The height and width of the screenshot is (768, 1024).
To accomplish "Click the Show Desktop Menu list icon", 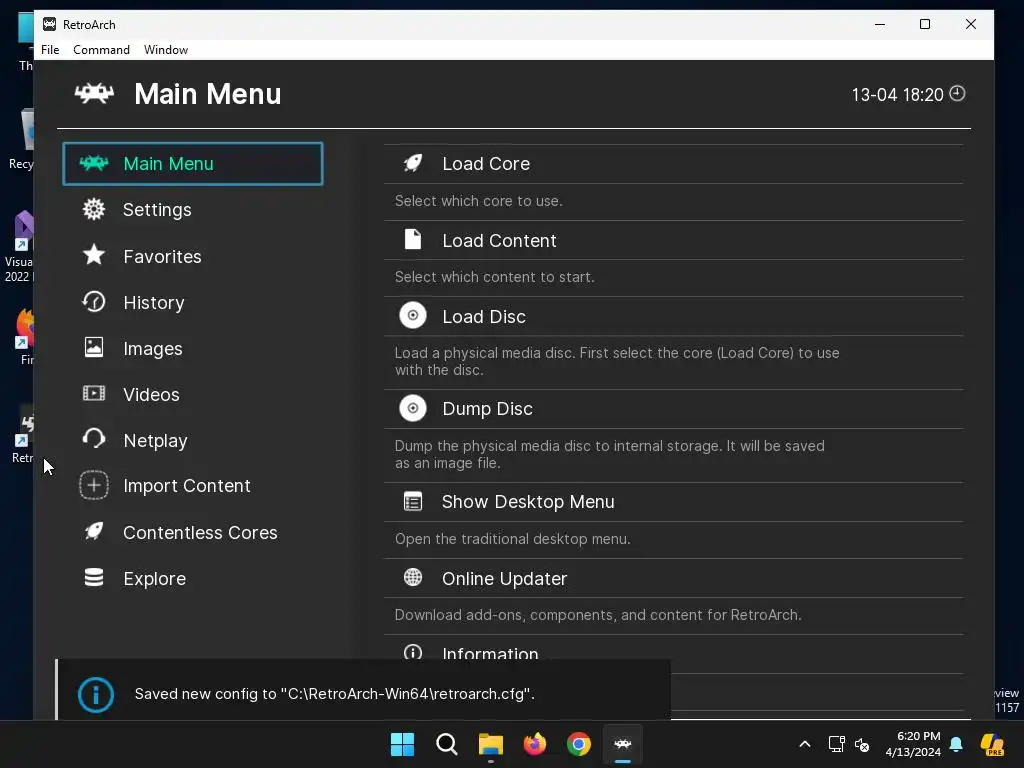I will click(413, 502).
